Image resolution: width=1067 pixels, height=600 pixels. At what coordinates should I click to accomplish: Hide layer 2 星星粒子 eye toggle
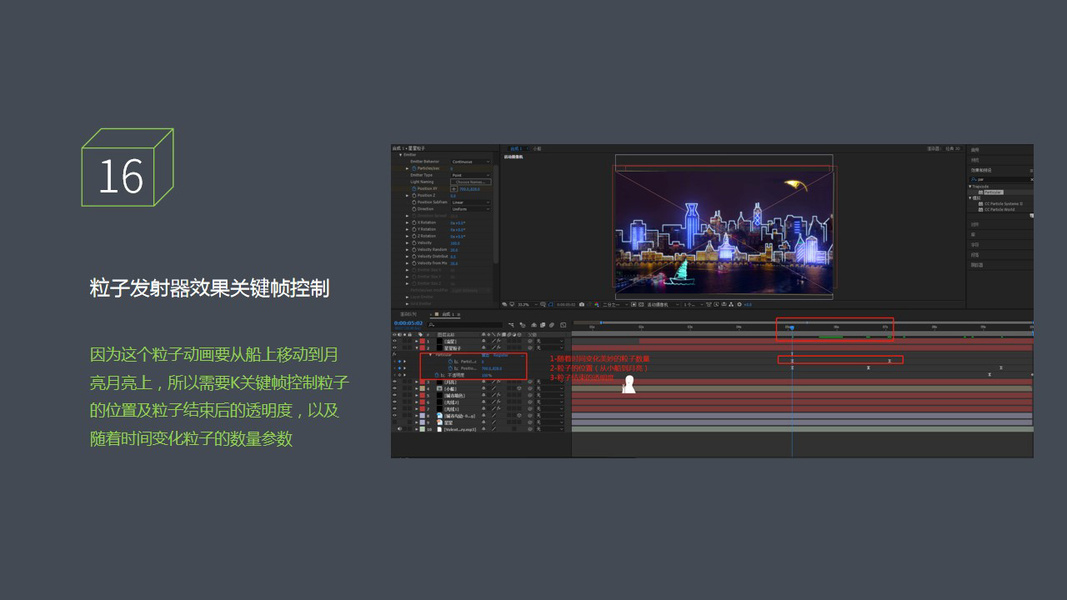pos(395,348)
